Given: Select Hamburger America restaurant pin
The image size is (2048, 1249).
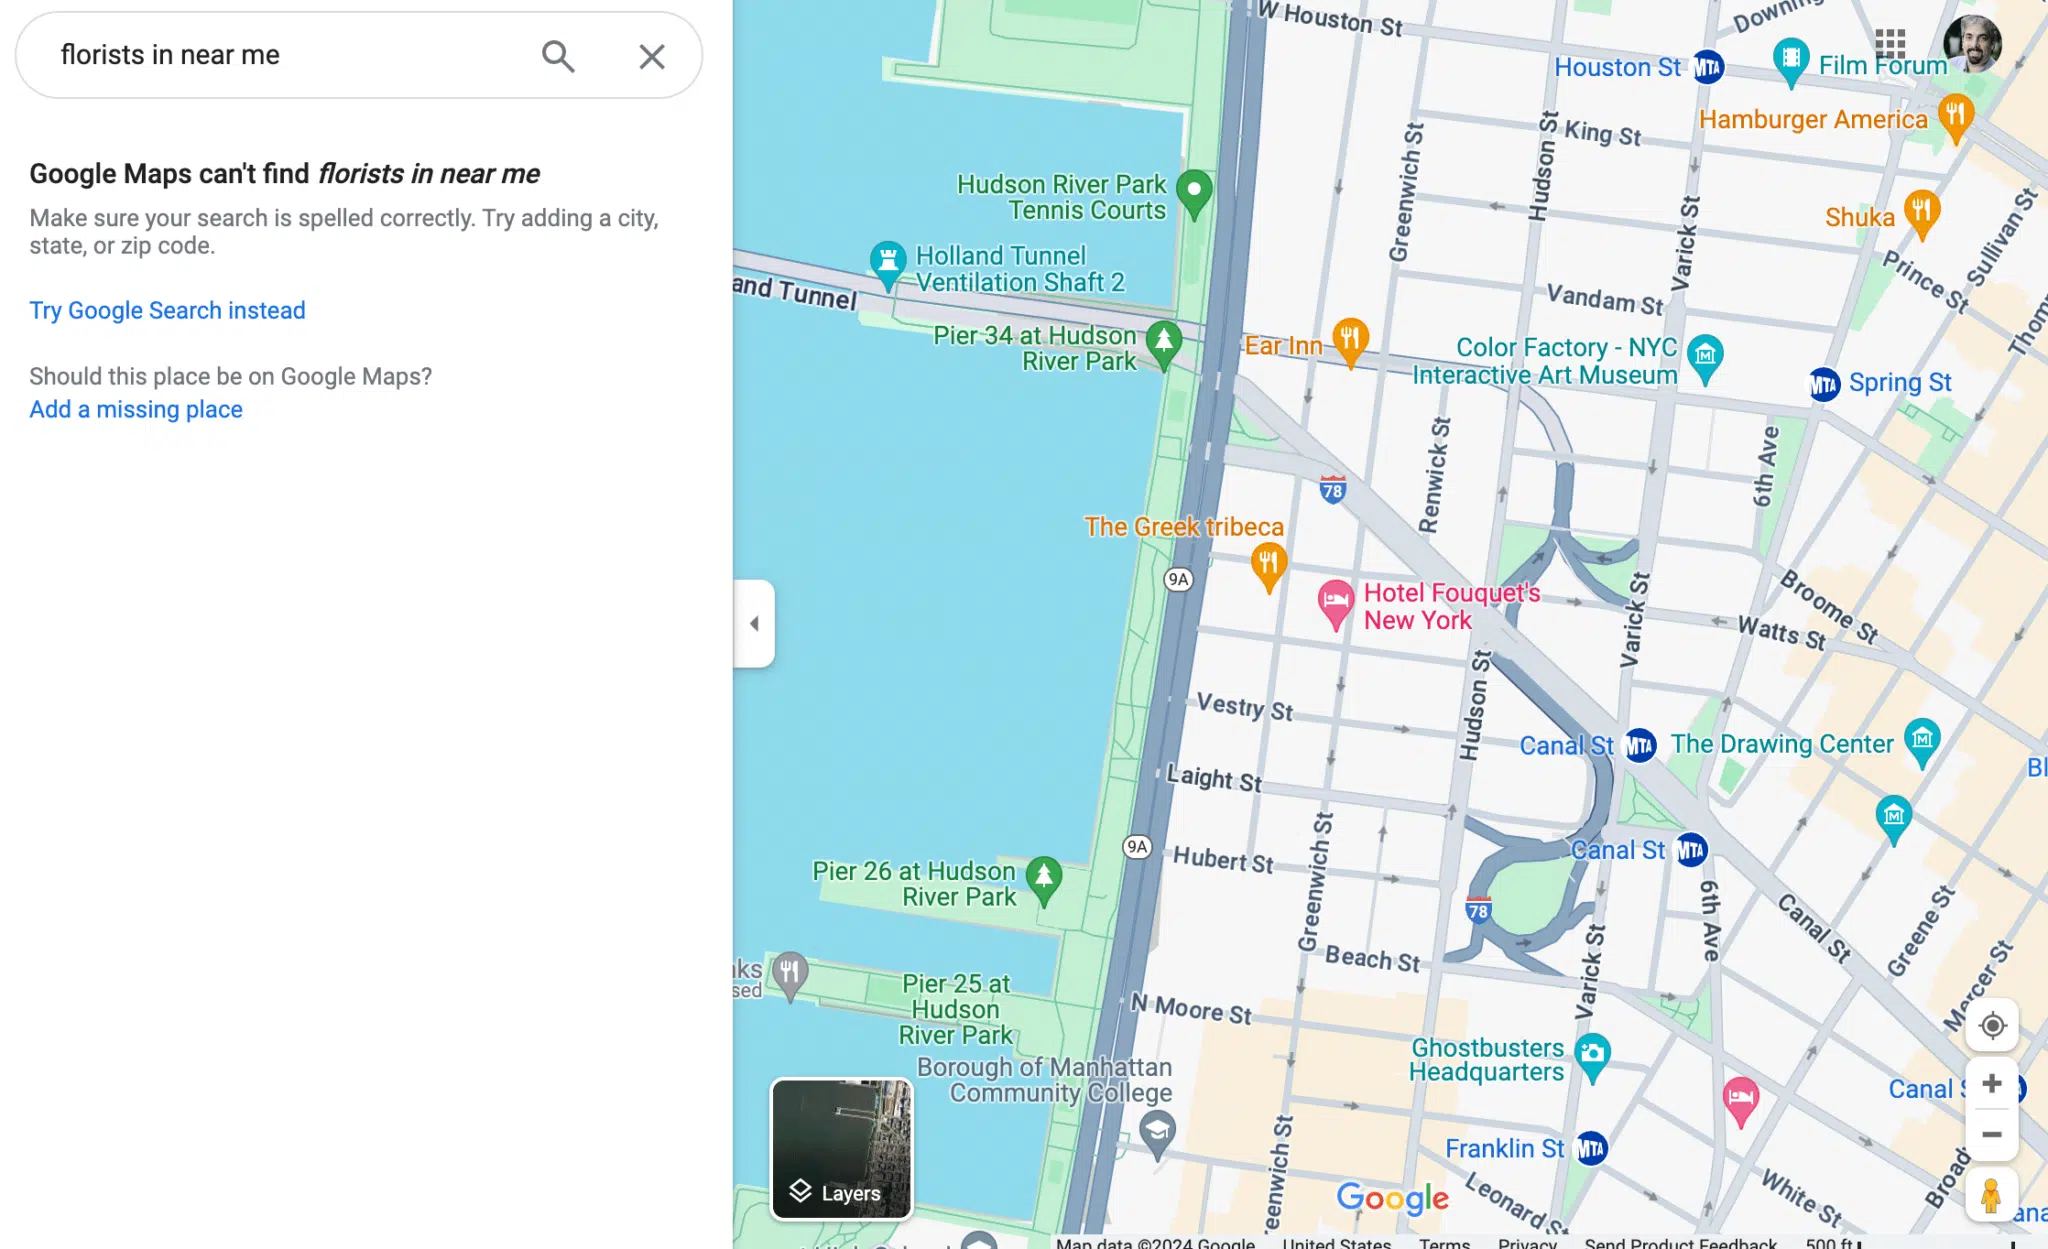Looking at the screenshot, I should pos(1955,118).
